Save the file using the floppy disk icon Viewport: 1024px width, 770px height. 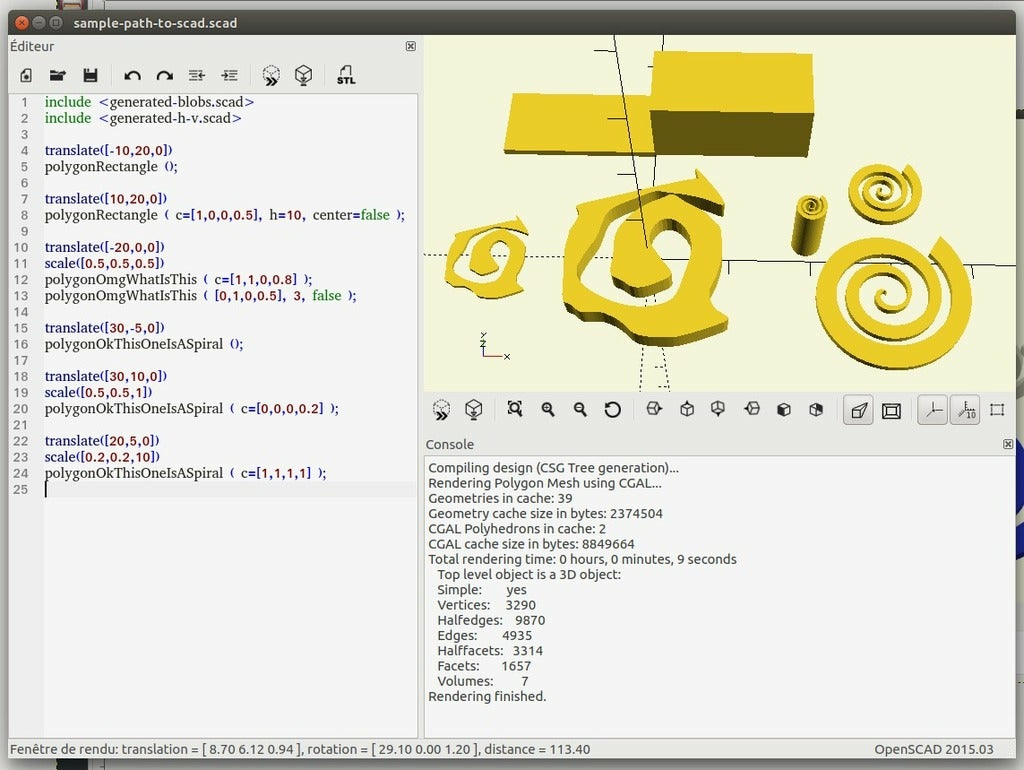point(90,75)
